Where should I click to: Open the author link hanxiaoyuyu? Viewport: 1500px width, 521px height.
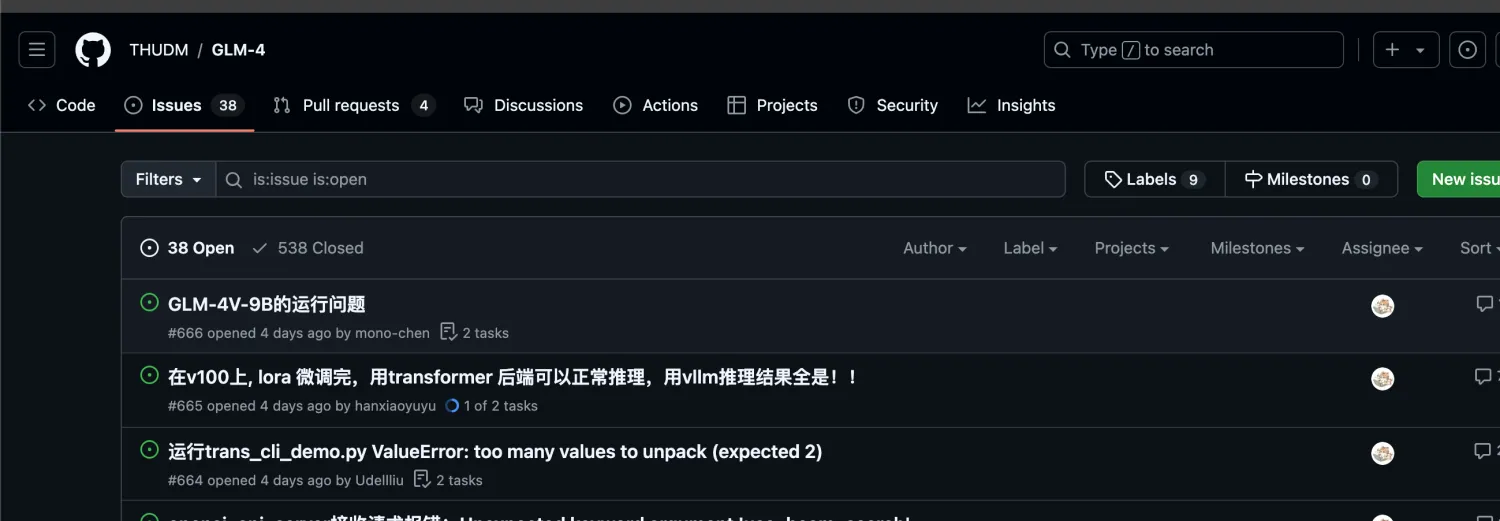[x=395, y=406]
